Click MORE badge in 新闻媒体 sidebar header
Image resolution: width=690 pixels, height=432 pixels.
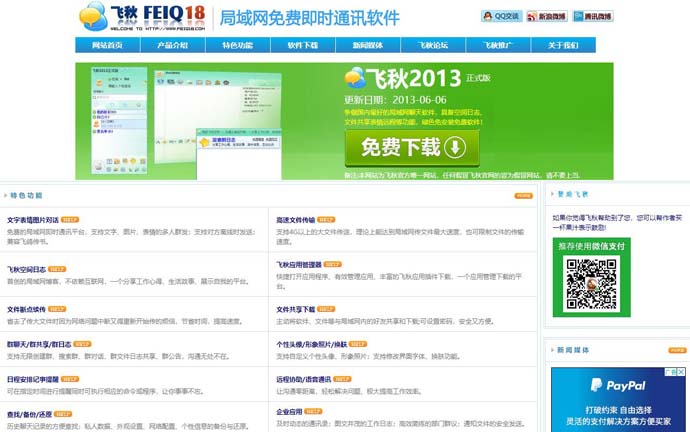point(677,350)
